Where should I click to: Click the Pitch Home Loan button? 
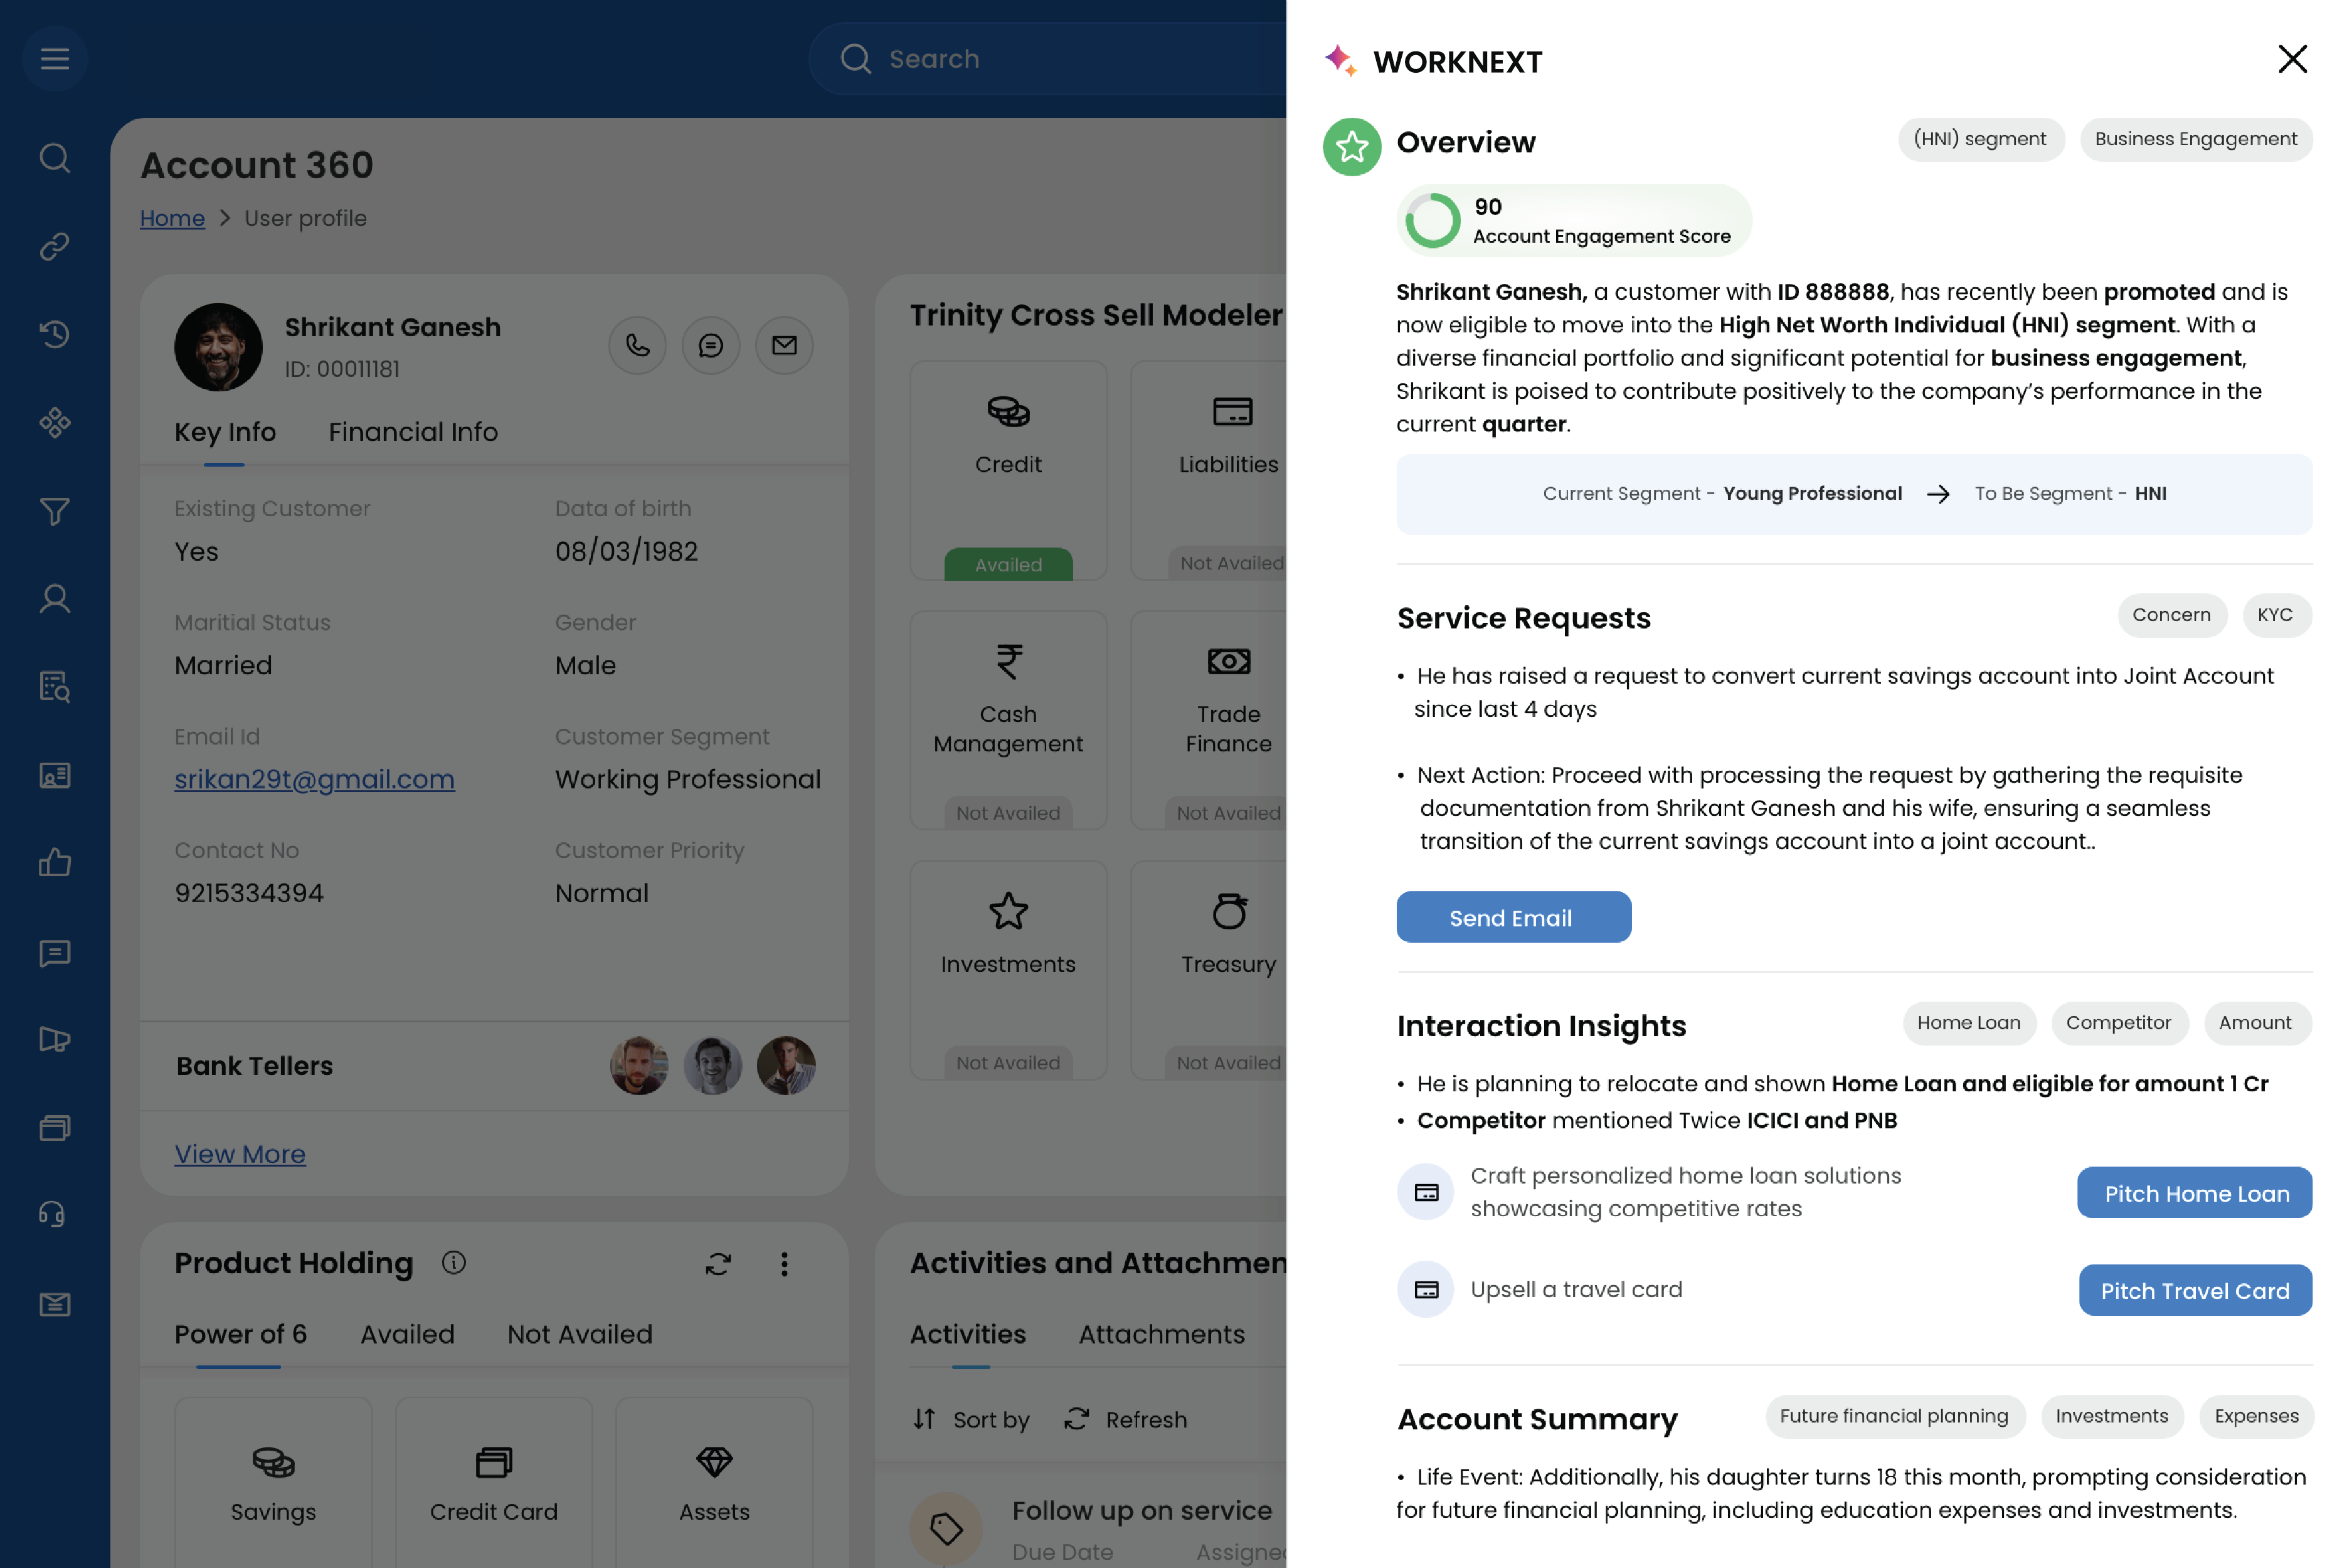[x=2196, y=1193]
